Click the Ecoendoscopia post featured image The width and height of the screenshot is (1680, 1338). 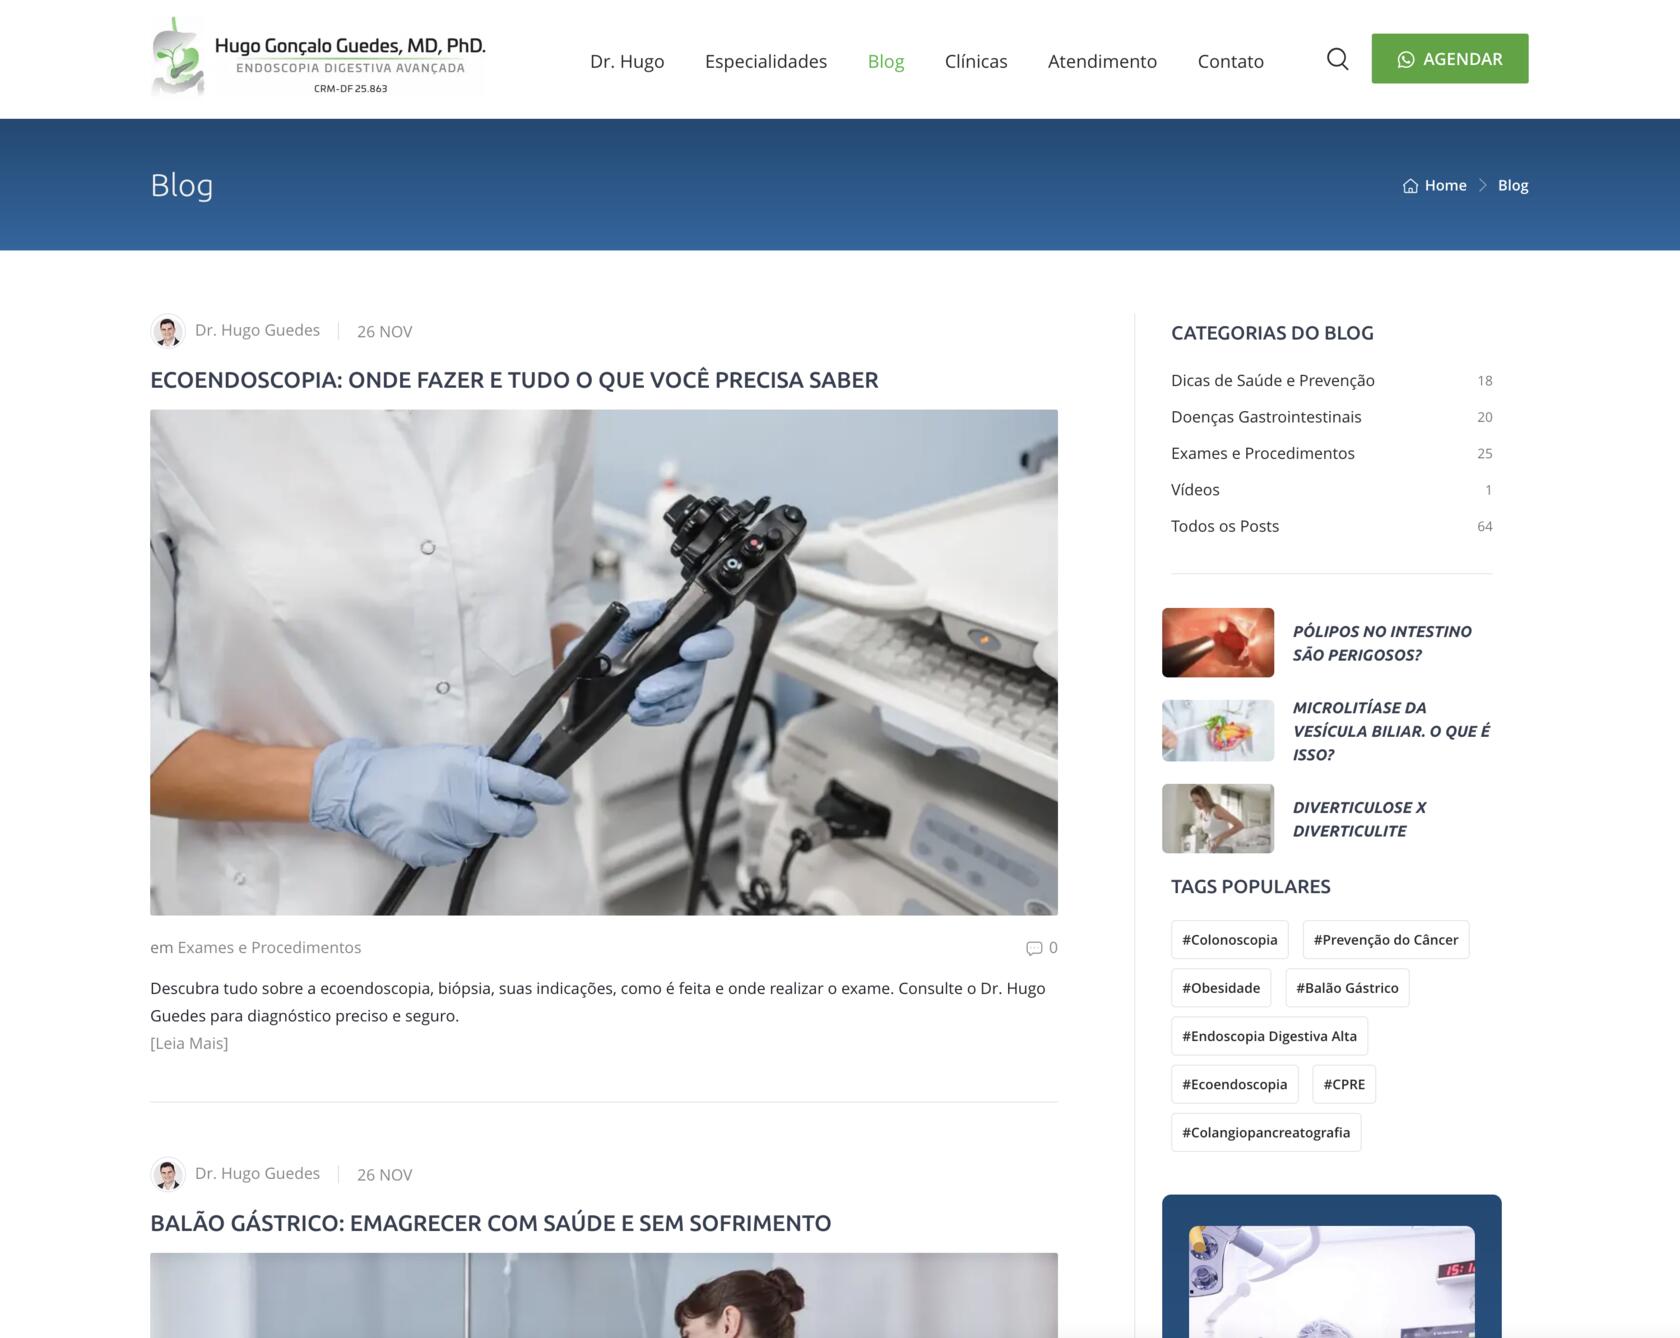(x=603, y=662)
